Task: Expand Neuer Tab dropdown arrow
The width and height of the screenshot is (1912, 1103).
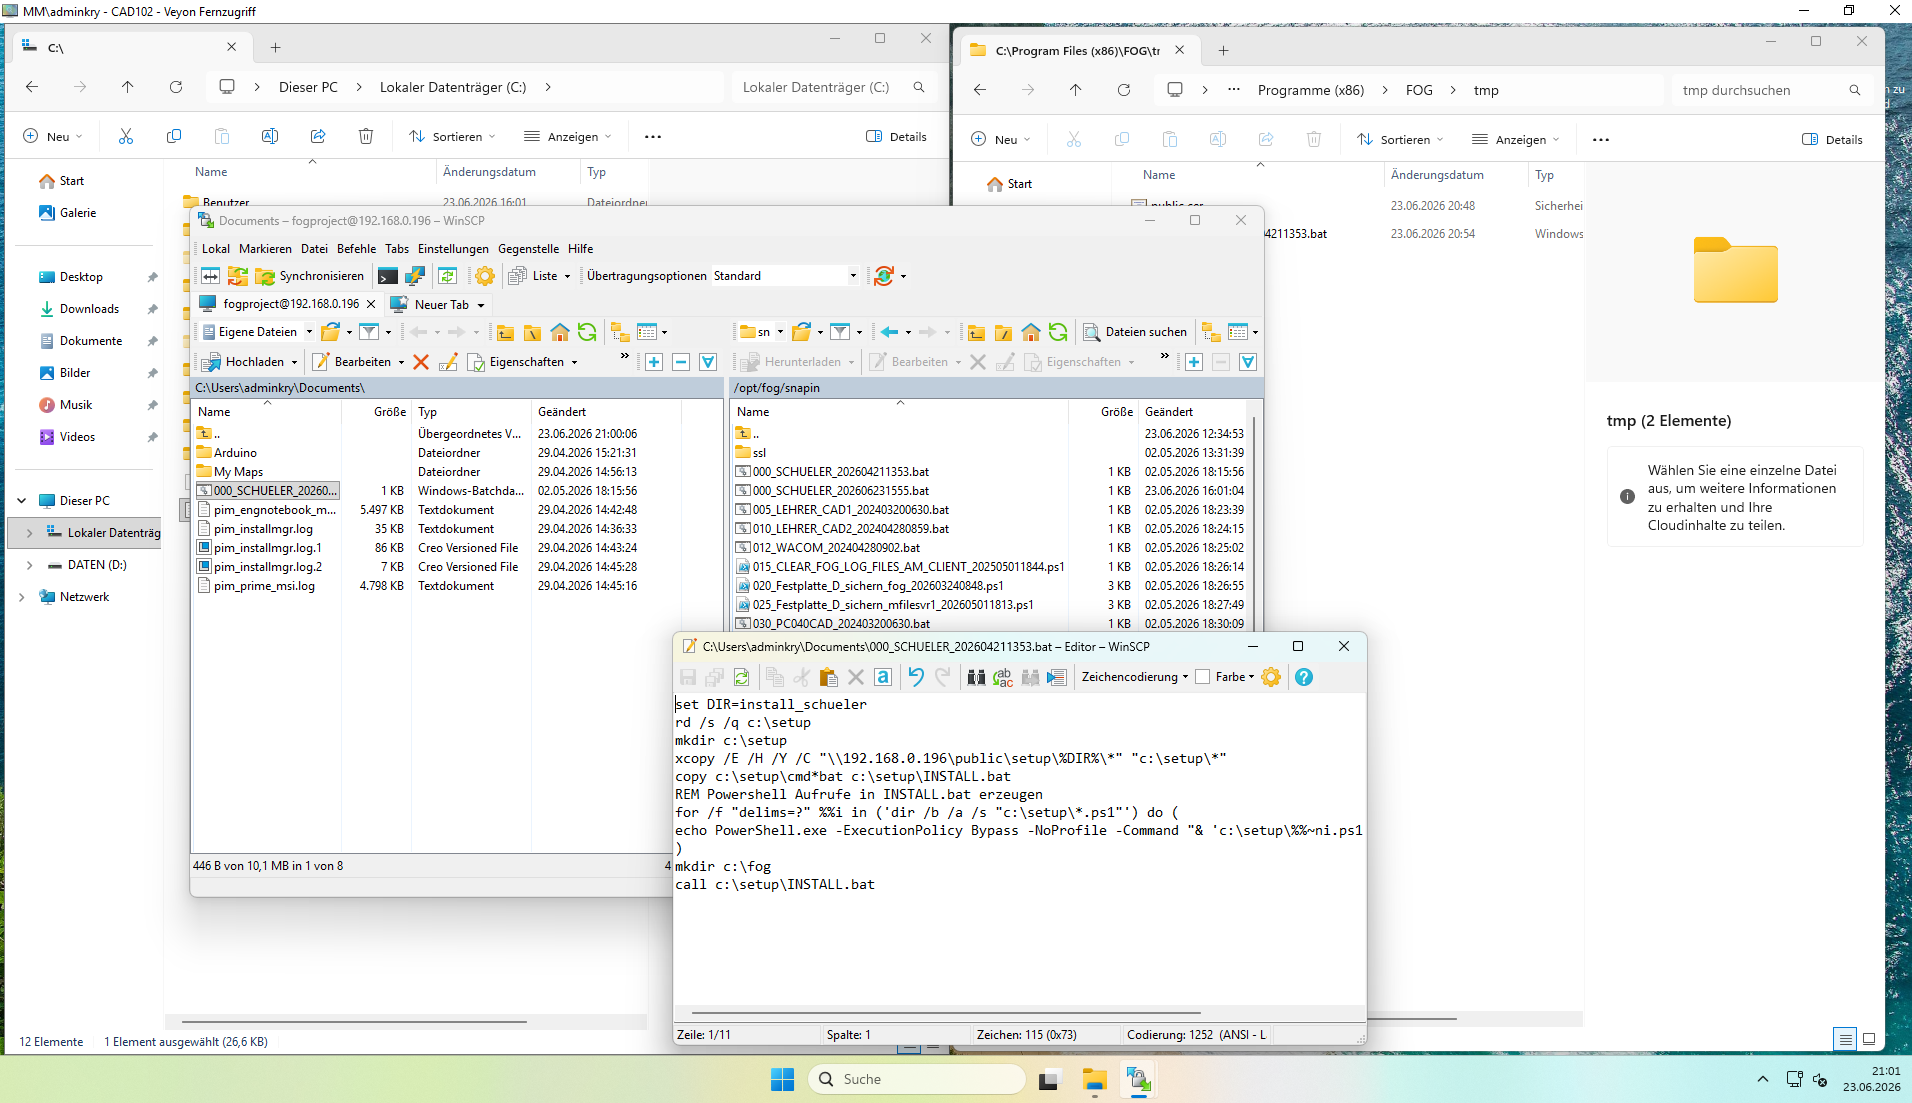Action: click(x=481, y=305)
